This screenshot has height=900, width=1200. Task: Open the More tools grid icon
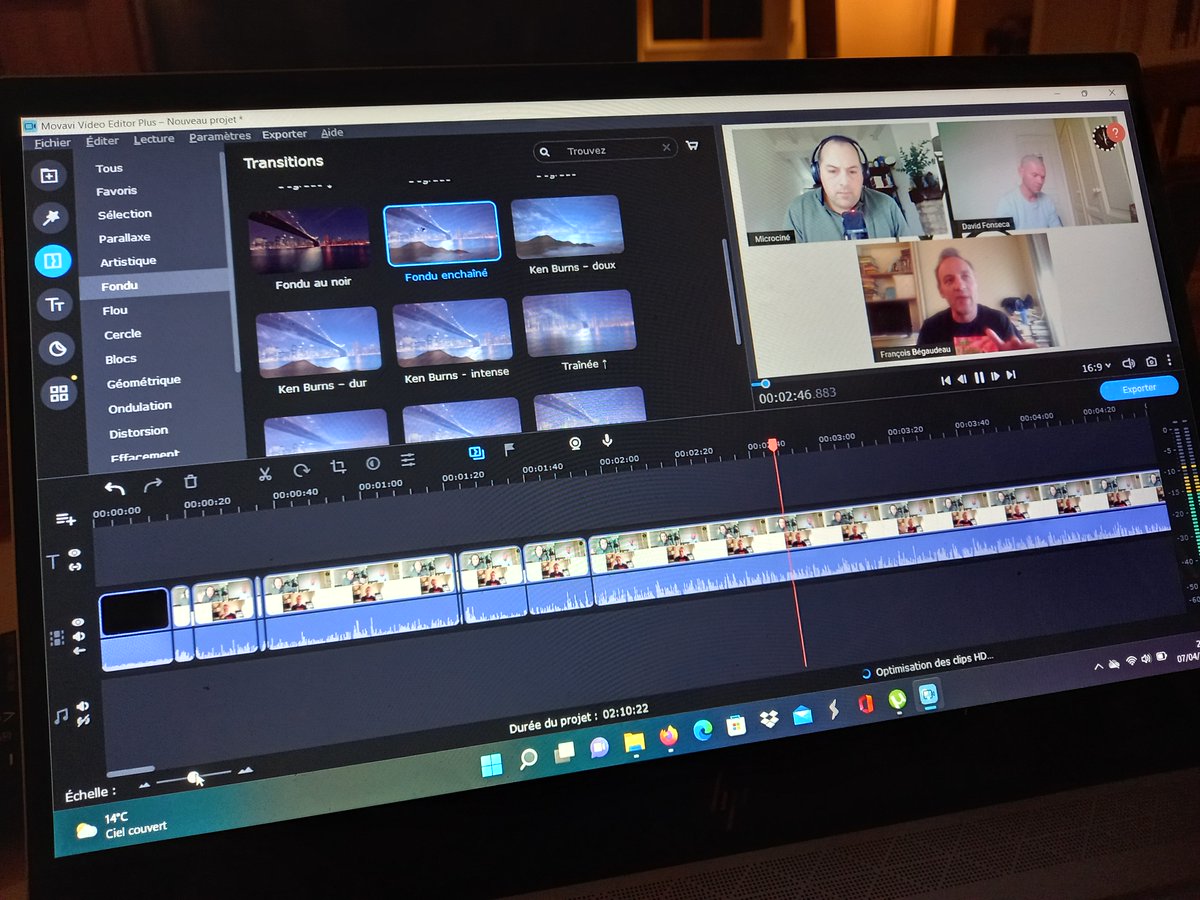pyautogui.click(x=59, y=393)
